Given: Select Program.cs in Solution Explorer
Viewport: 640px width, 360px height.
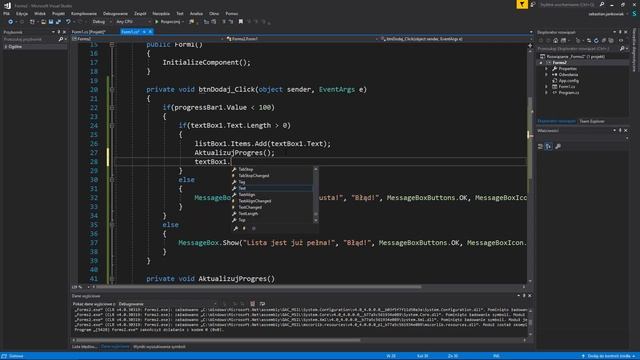Looking at the screenshot, I should click(x=568, y=93).
